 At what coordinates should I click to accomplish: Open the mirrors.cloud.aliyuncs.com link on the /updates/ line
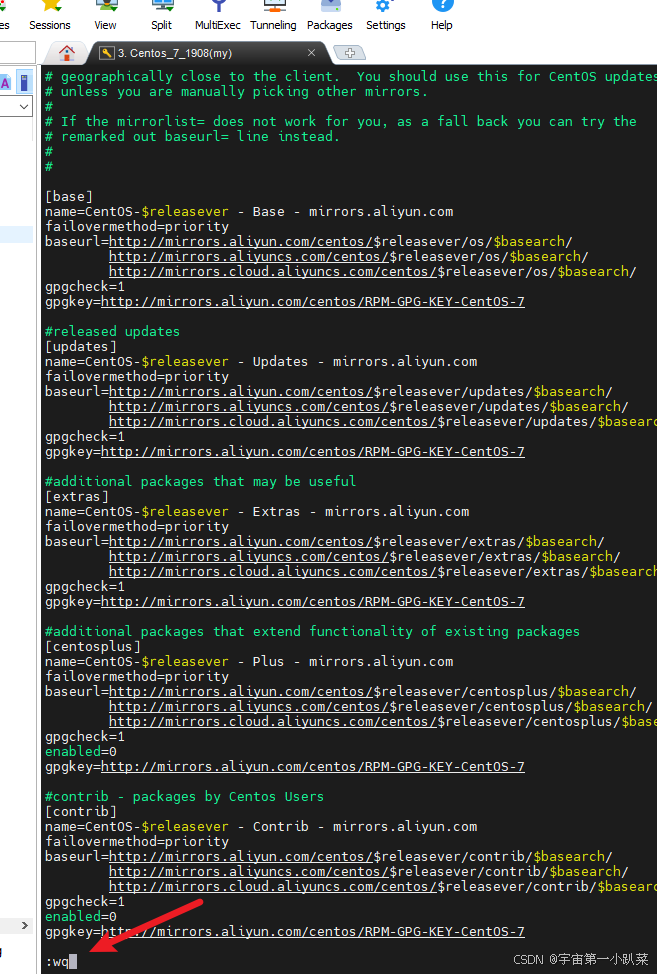[x=273, y=421]
